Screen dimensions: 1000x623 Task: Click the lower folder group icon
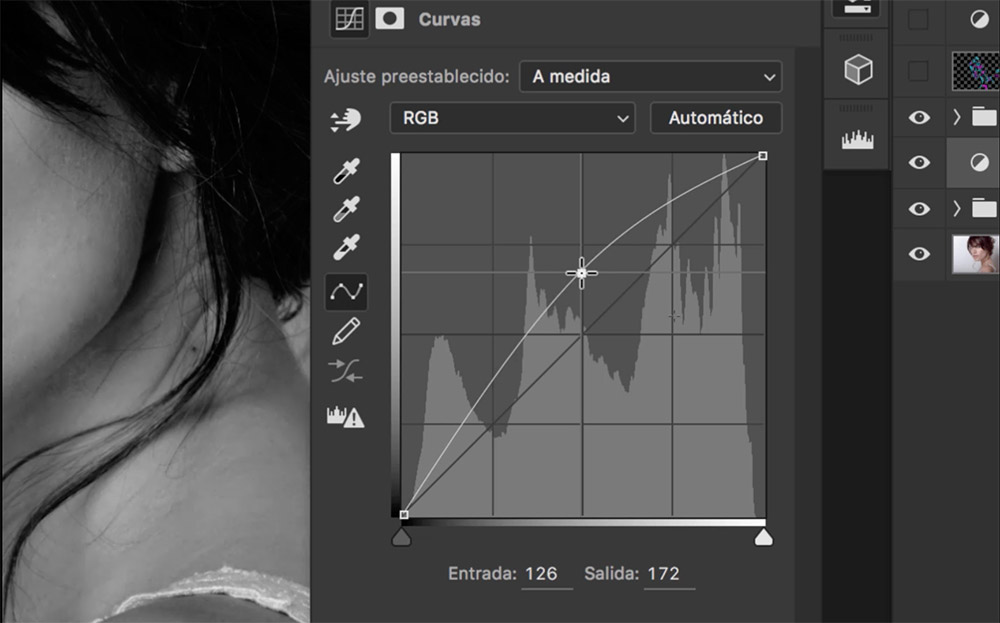(985, 208)
